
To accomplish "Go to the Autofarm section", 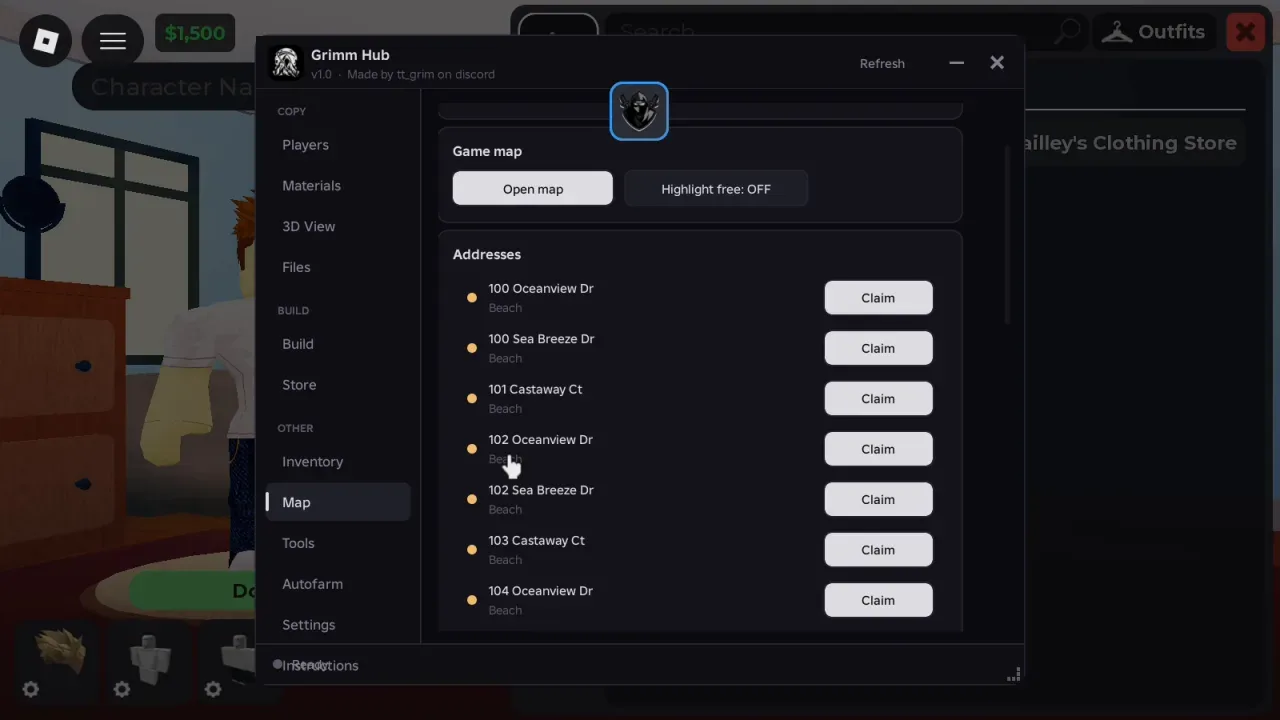I will pyautogui.click(x=338, y=584).
